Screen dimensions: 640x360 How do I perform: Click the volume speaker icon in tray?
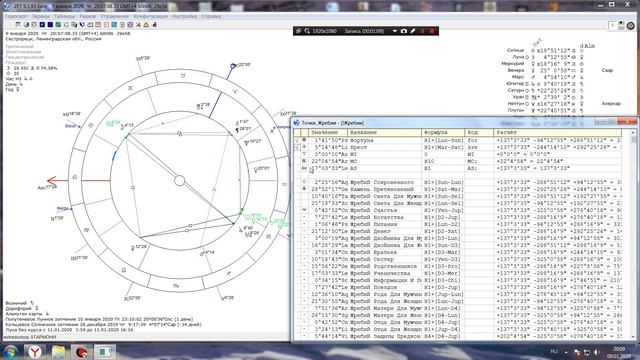tap(596, 352)
